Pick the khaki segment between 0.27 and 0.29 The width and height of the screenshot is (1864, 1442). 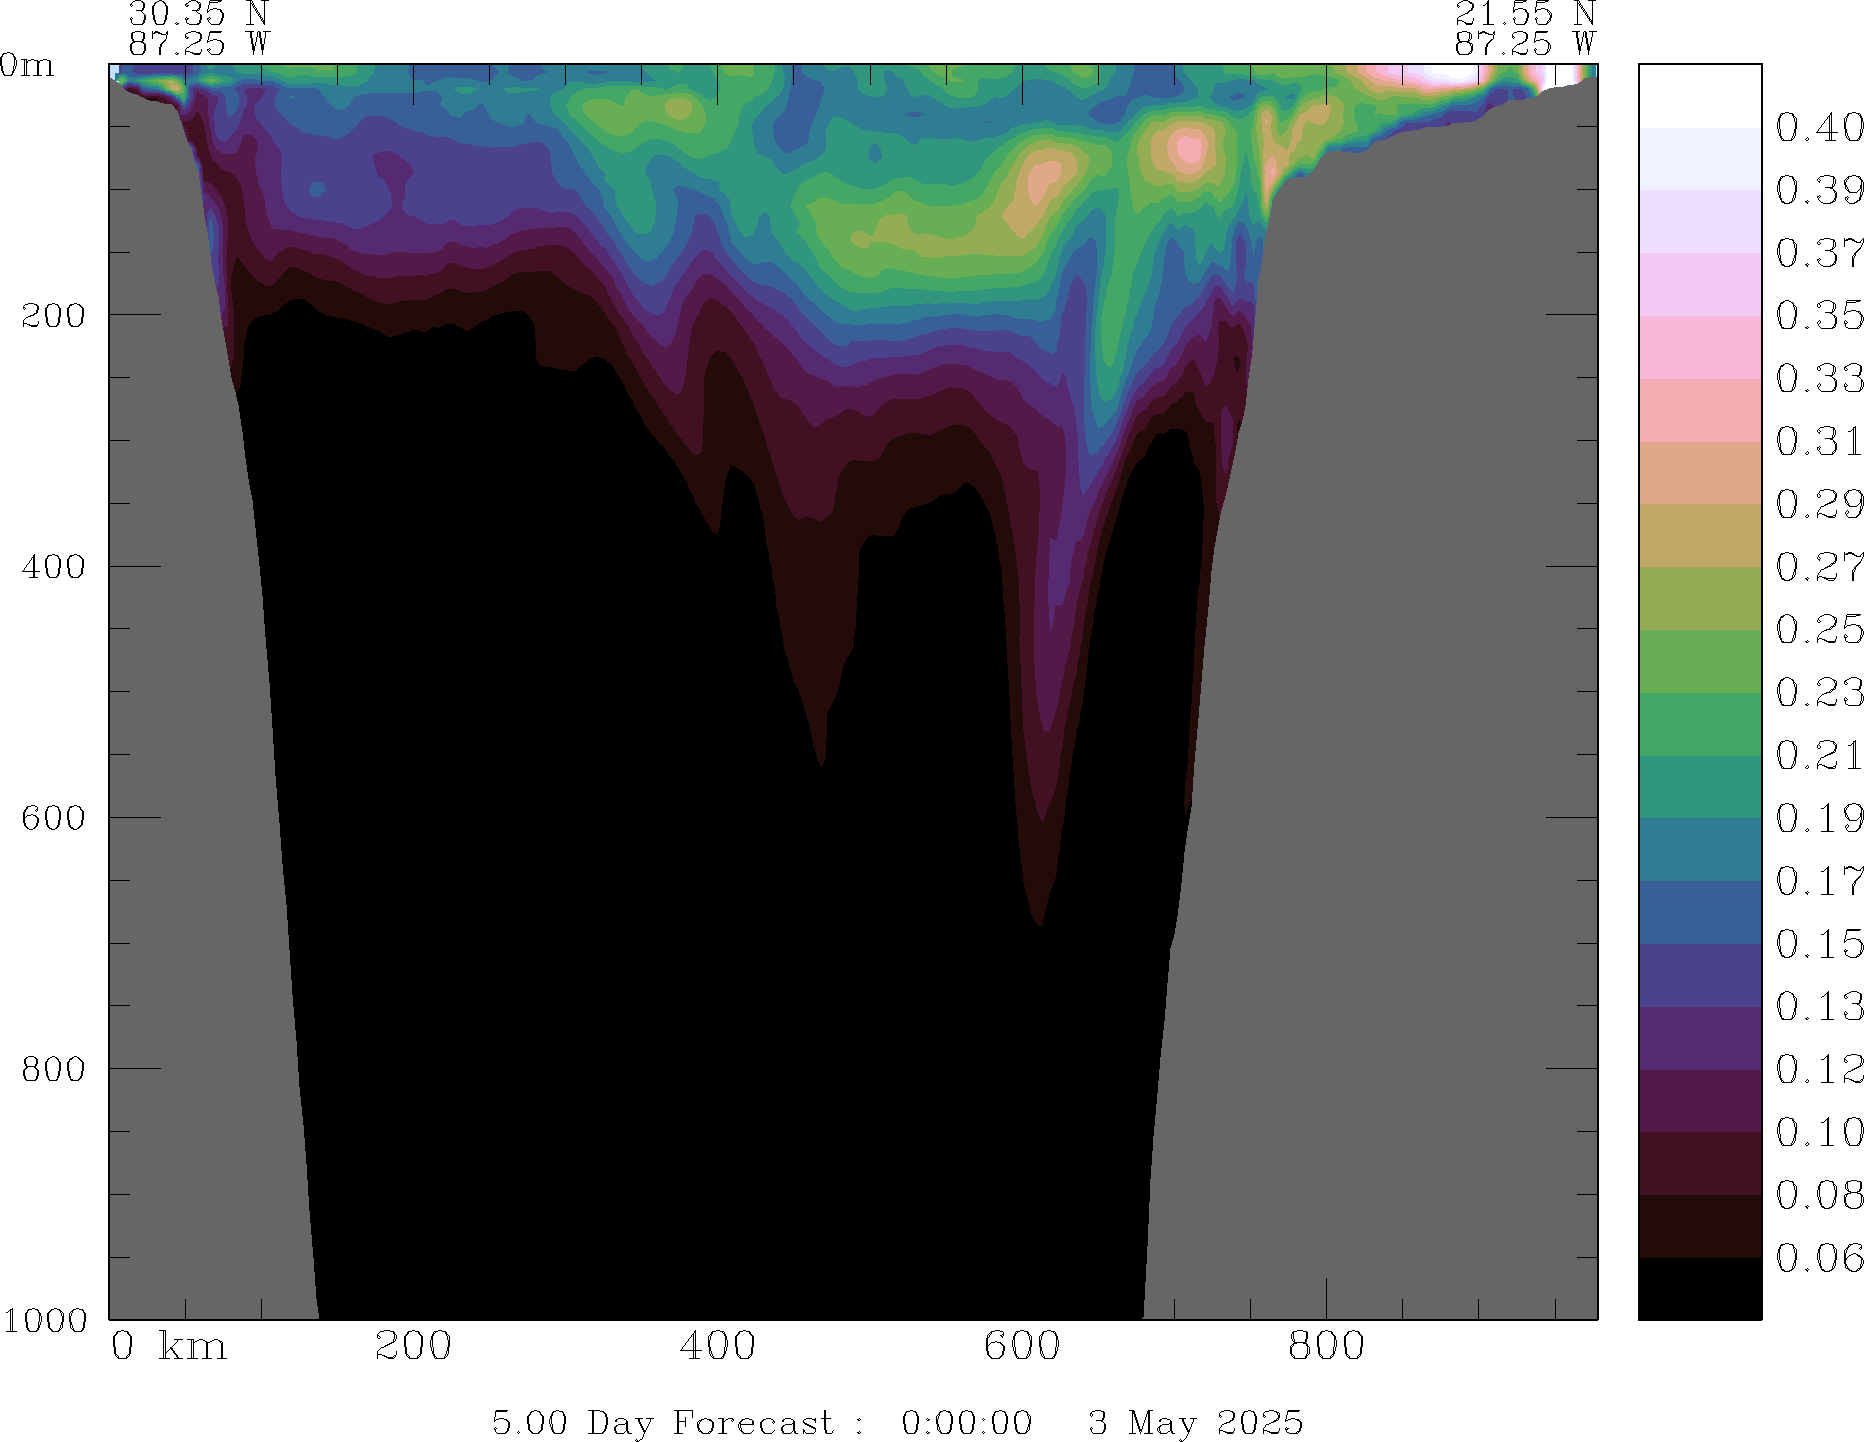[x=1700, y=536]
